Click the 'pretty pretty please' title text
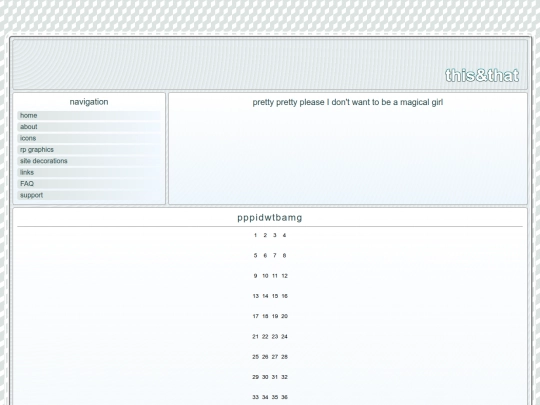The width and height of the screenshot is (540, 405). click(x=348, y=103)
